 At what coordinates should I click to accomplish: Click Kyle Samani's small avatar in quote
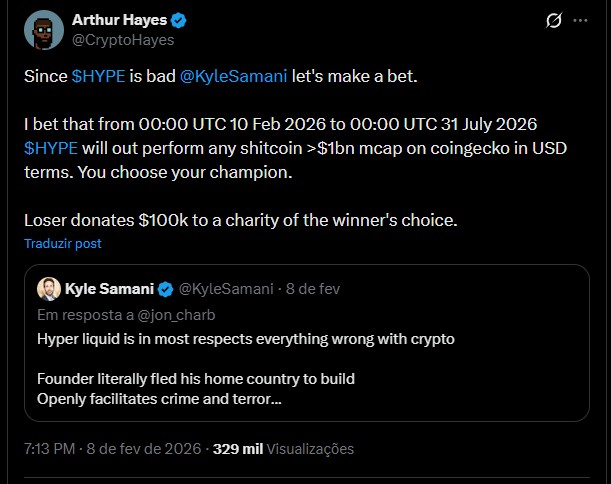click(48, 289)
